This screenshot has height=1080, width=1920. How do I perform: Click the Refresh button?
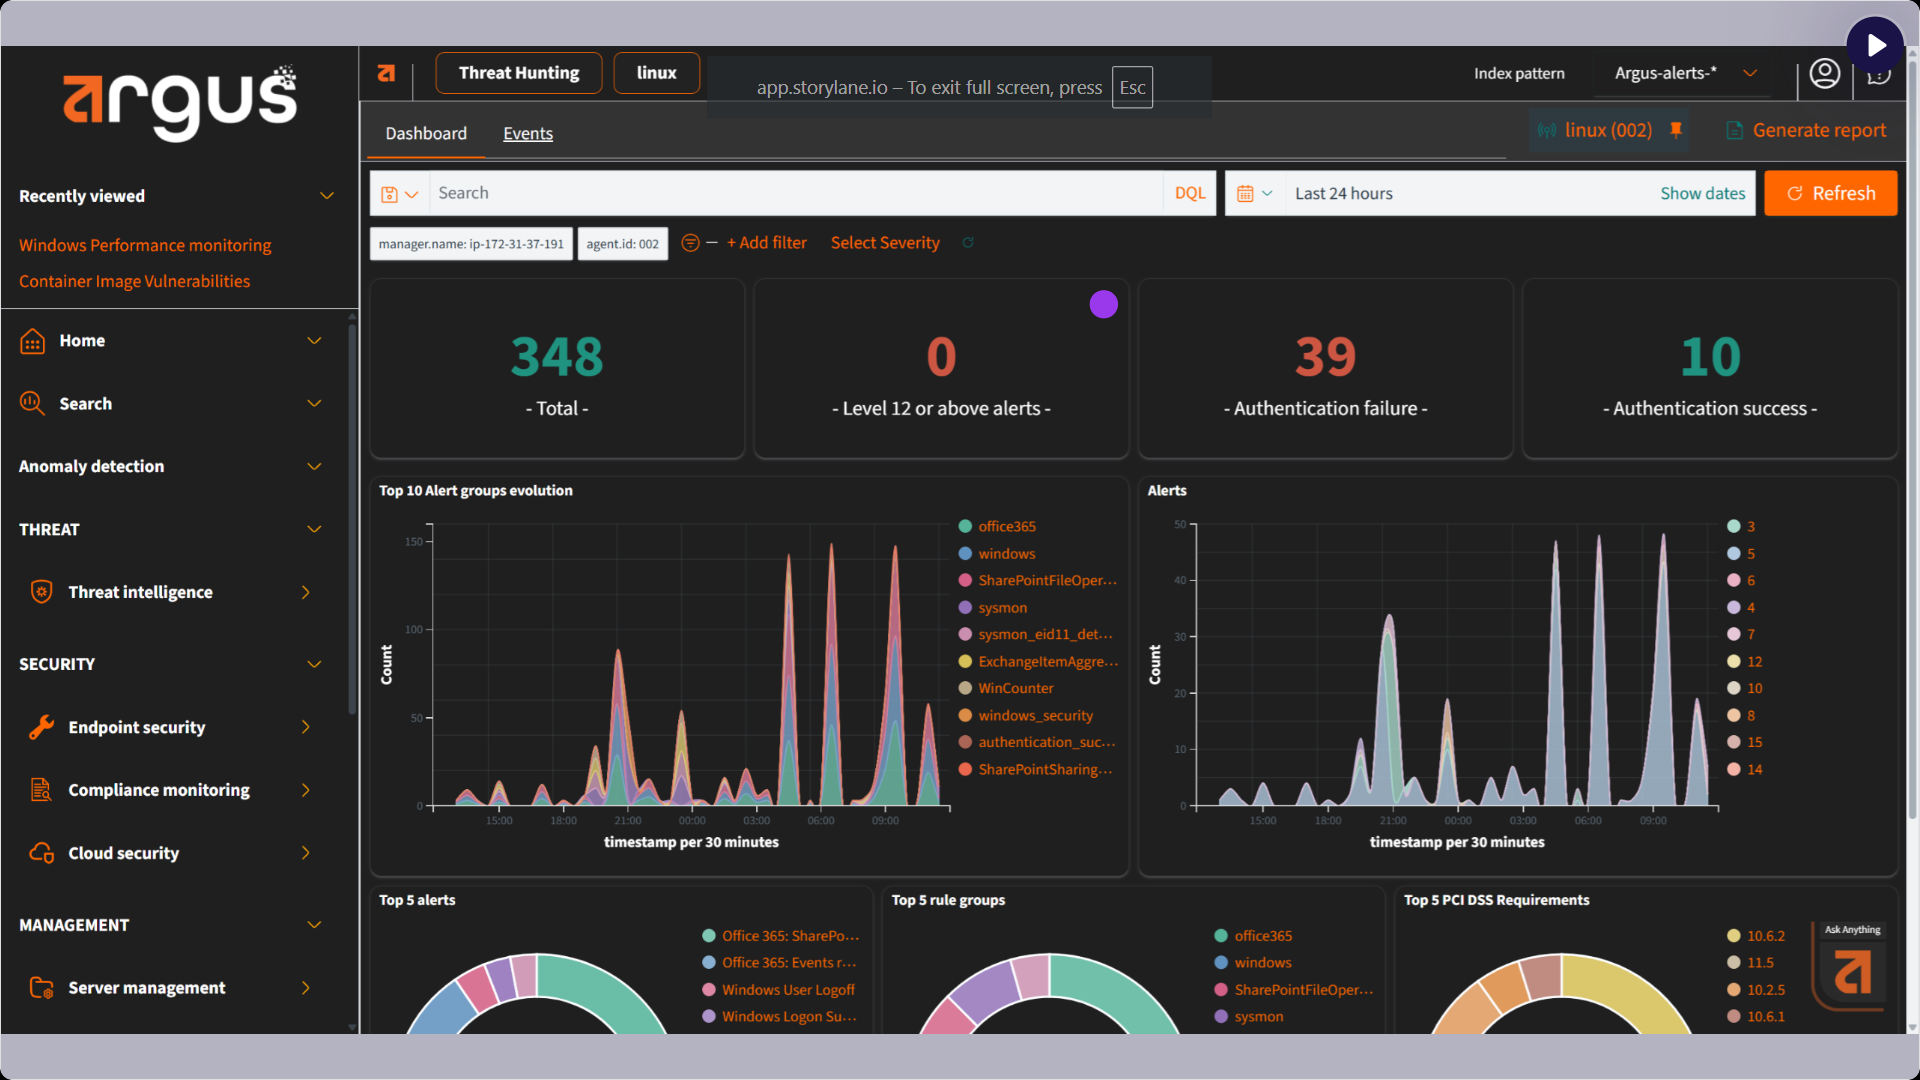point(1830,194)
